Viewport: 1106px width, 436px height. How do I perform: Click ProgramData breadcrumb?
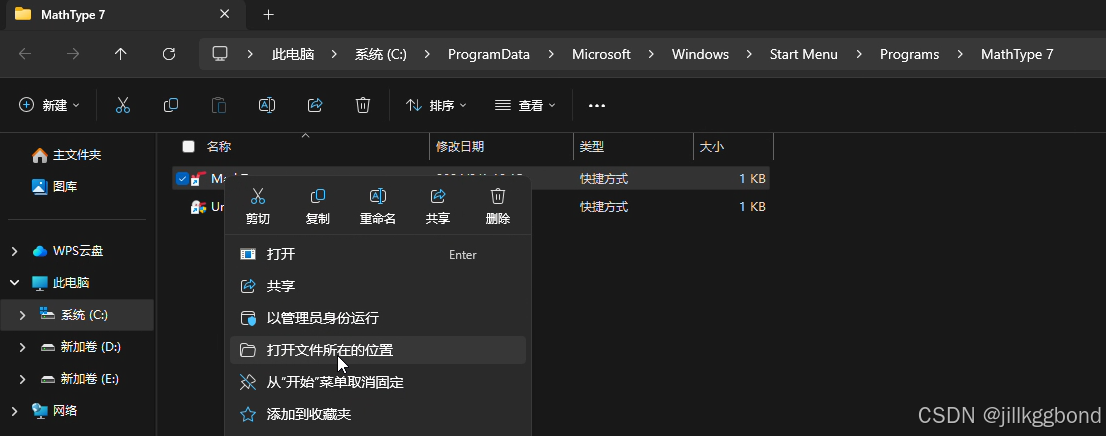pyautogui.click(x=489, y=54)
